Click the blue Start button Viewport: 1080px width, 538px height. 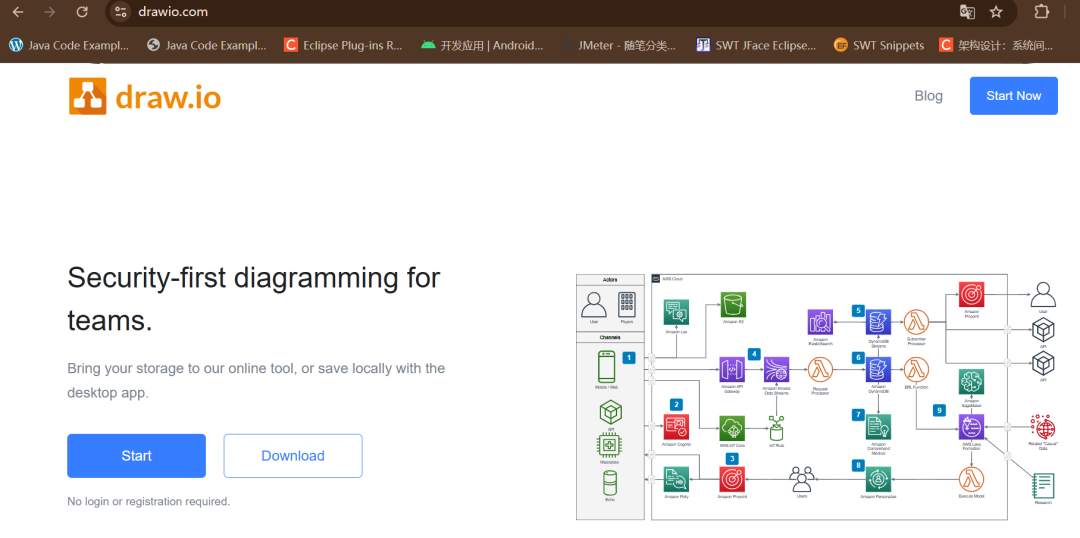coord(136,455)
